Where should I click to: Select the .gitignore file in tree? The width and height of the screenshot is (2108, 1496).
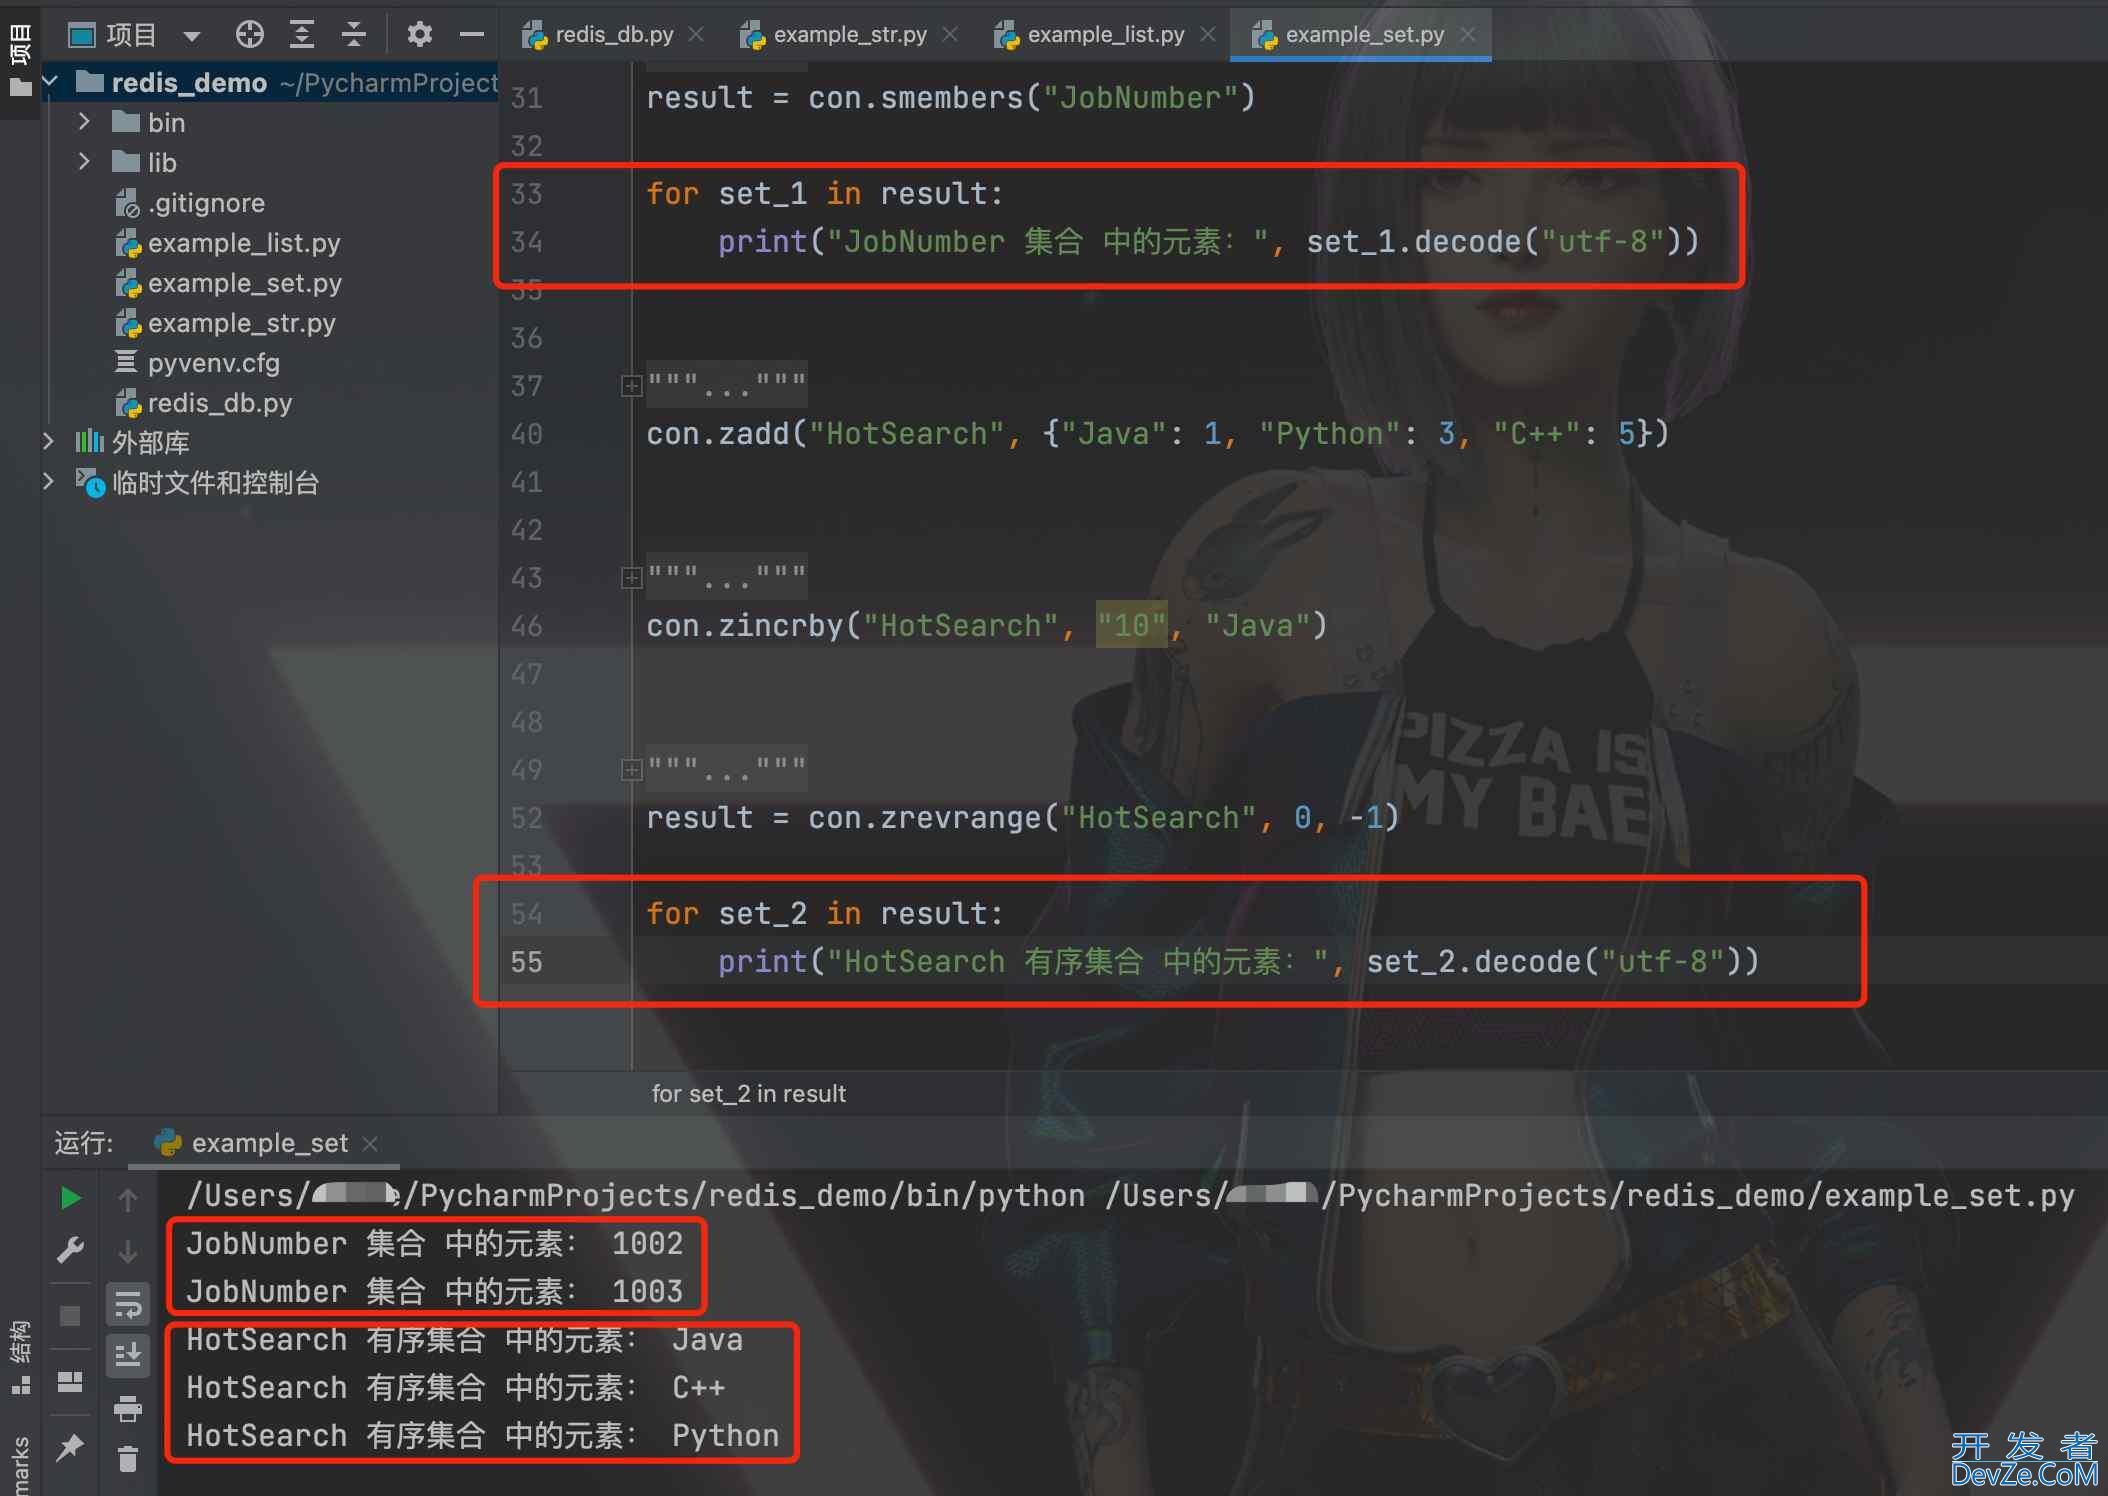pos(190,203)
